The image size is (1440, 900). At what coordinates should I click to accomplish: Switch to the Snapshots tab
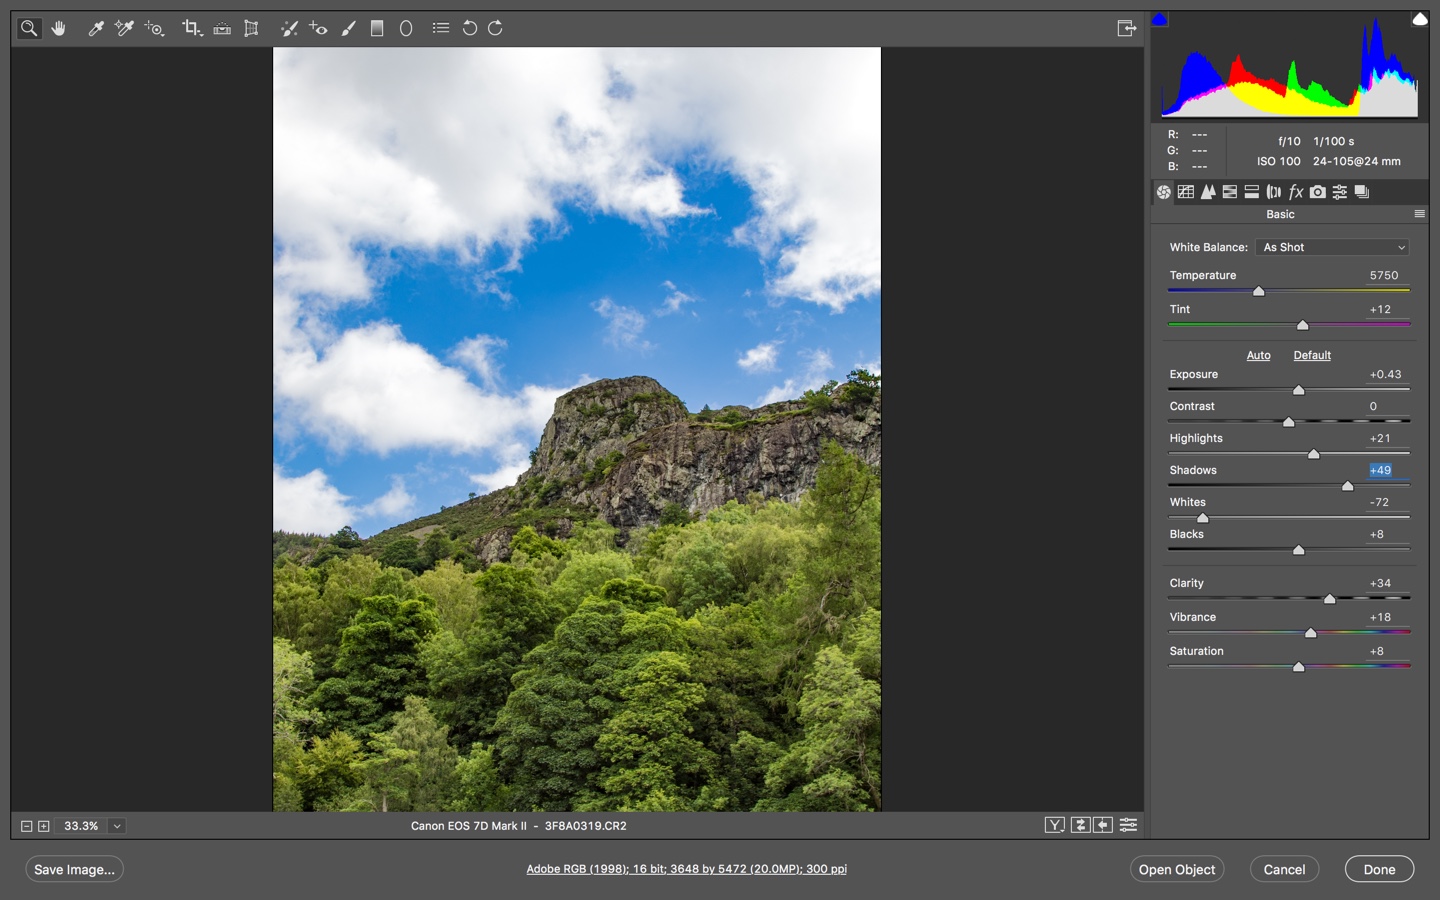1362,192
